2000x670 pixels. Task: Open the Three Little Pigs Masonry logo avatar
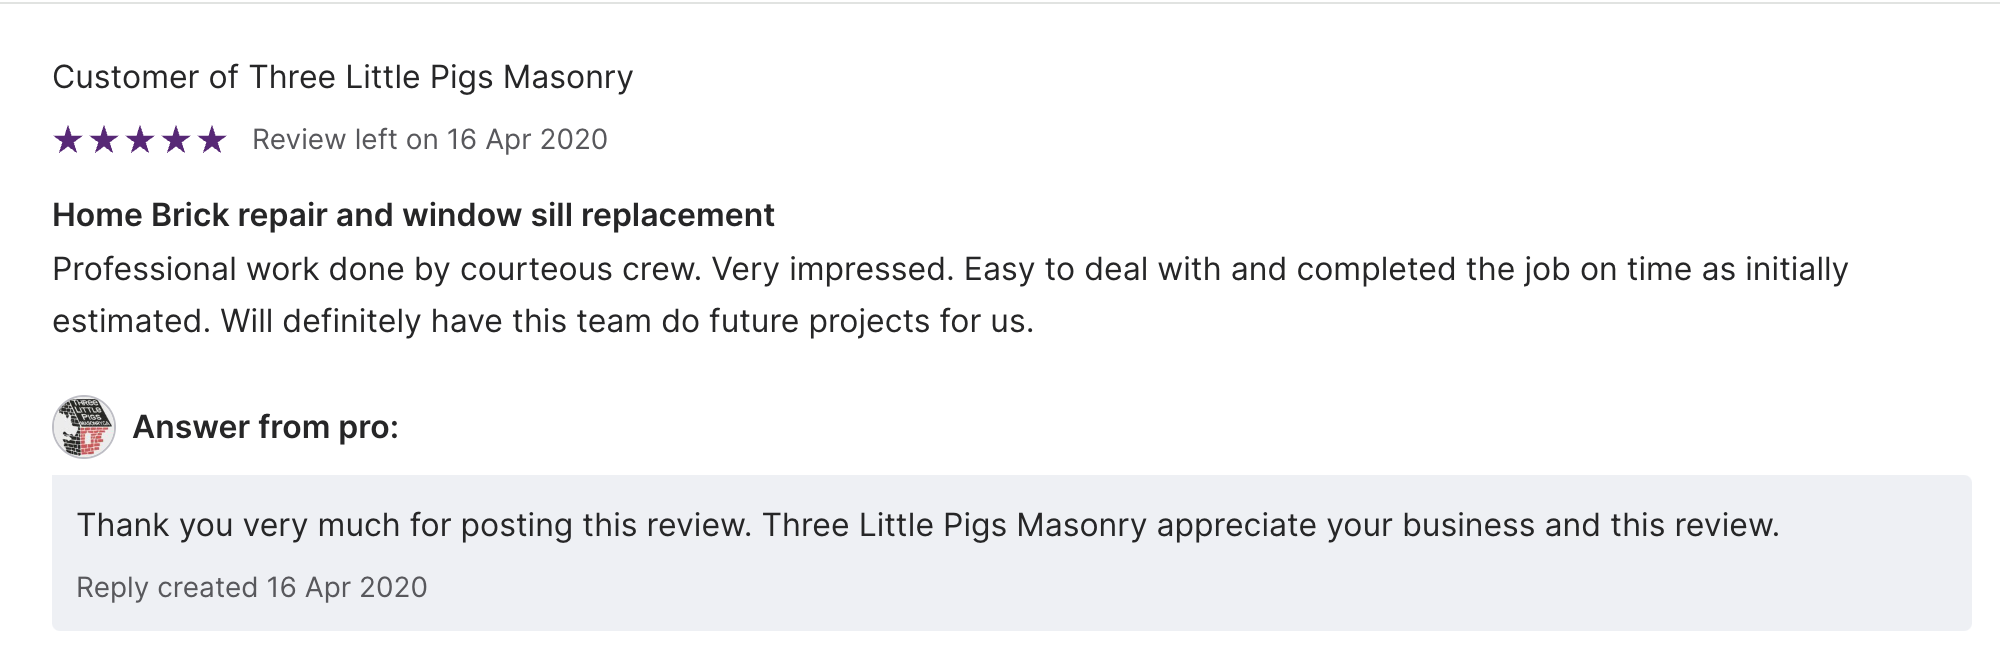(x=84, y=427)
